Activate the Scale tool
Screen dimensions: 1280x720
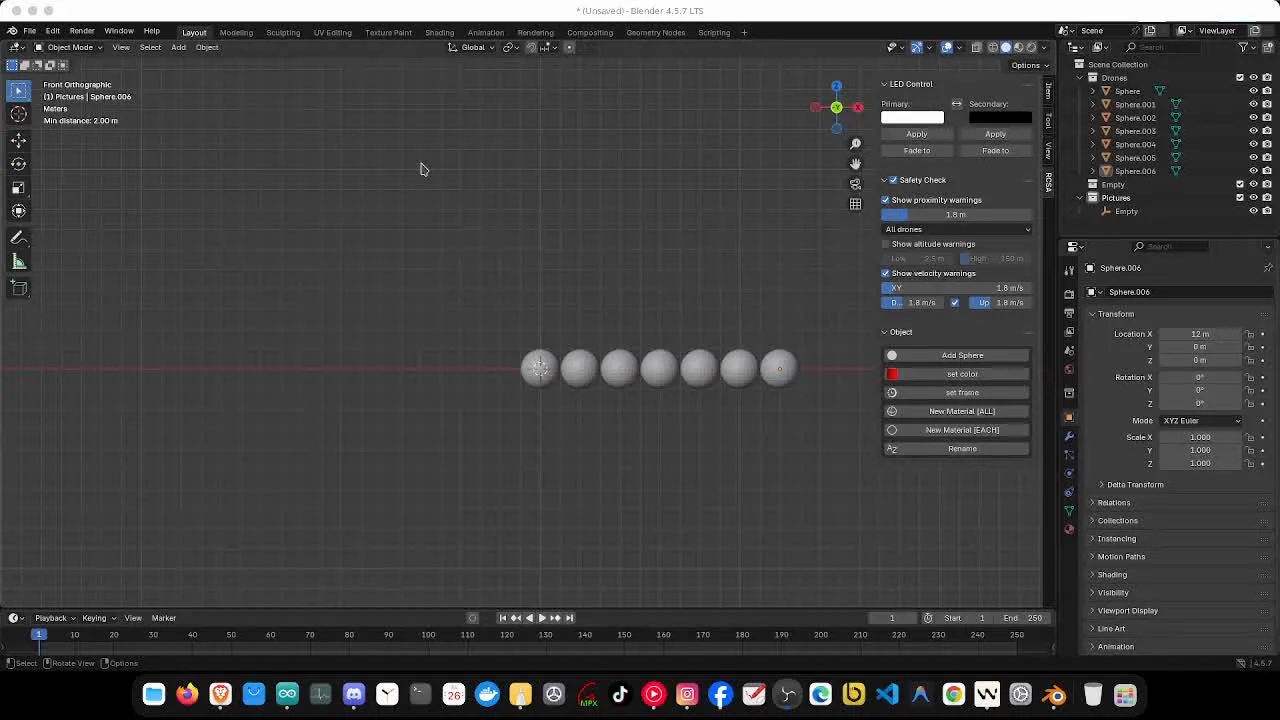point(18,188)
